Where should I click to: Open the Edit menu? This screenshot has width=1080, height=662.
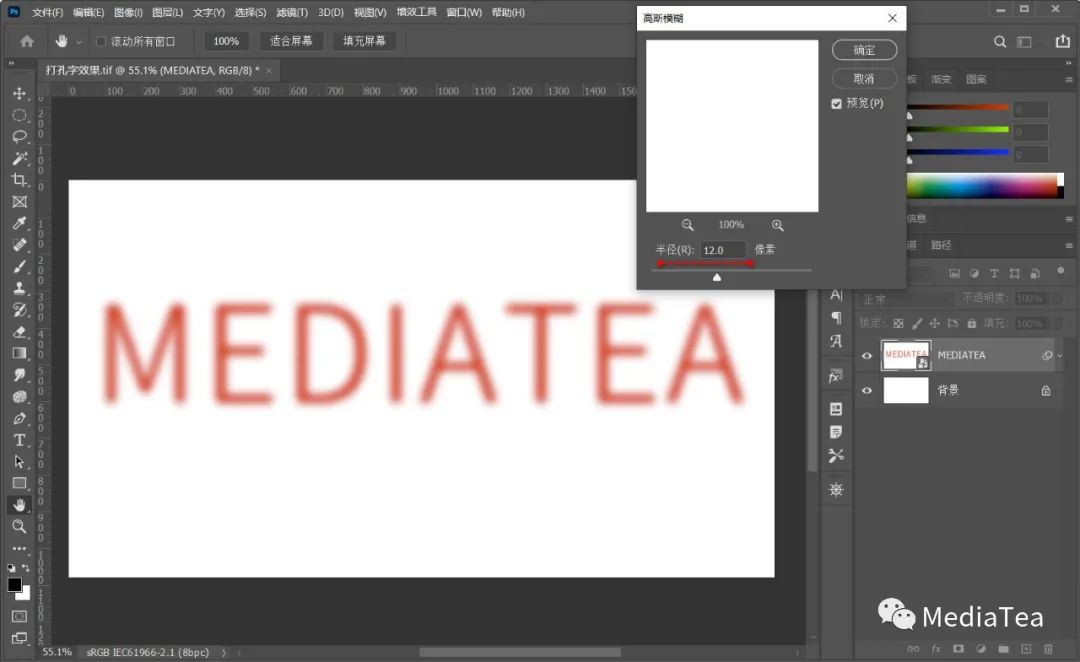[x=88, y=12]
